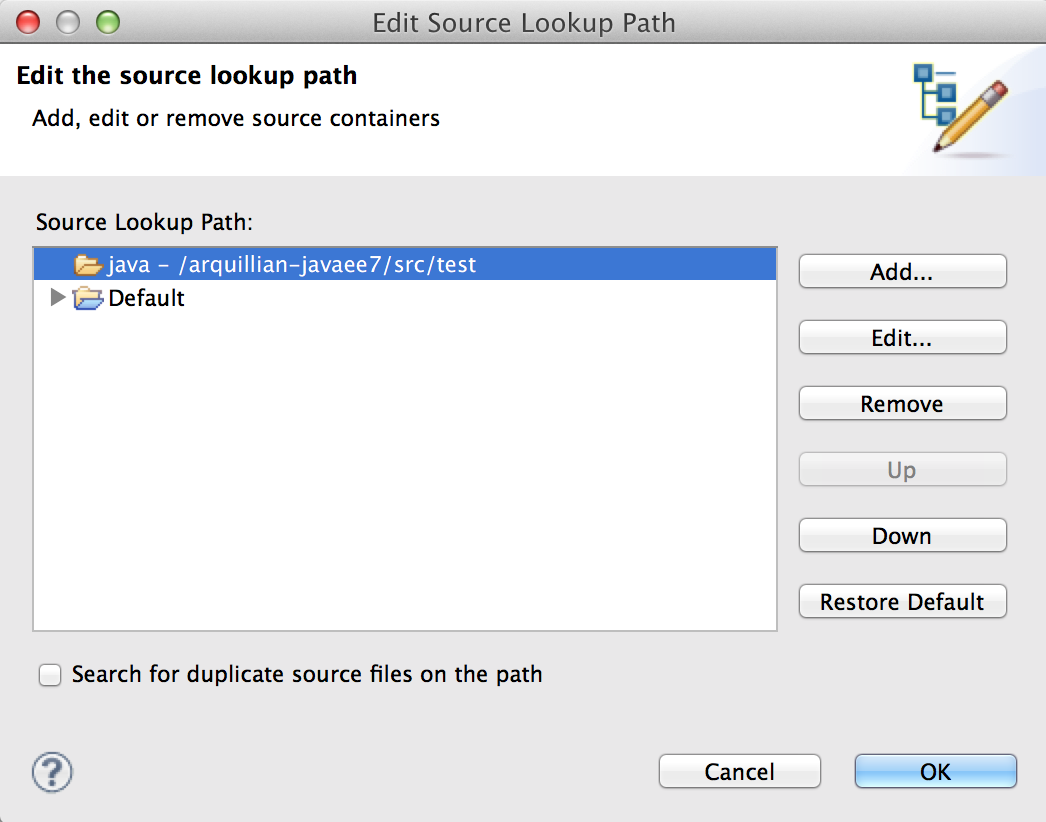Enable search for duplicate source files

[x=49, y=675]
